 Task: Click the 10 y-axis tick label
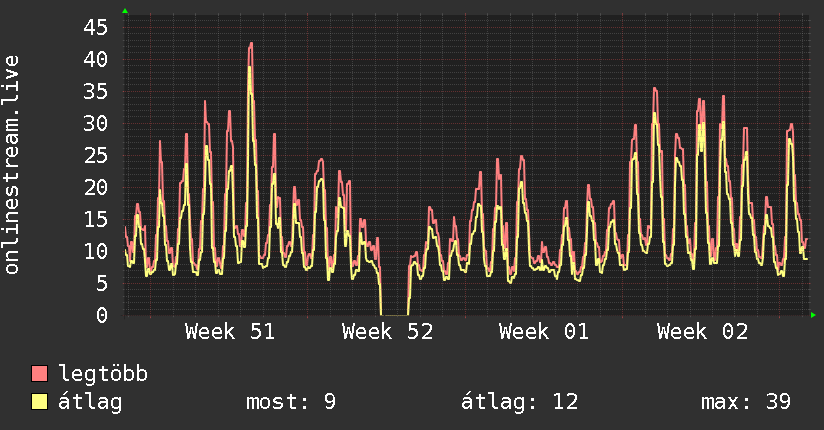[x=96, y=252]
